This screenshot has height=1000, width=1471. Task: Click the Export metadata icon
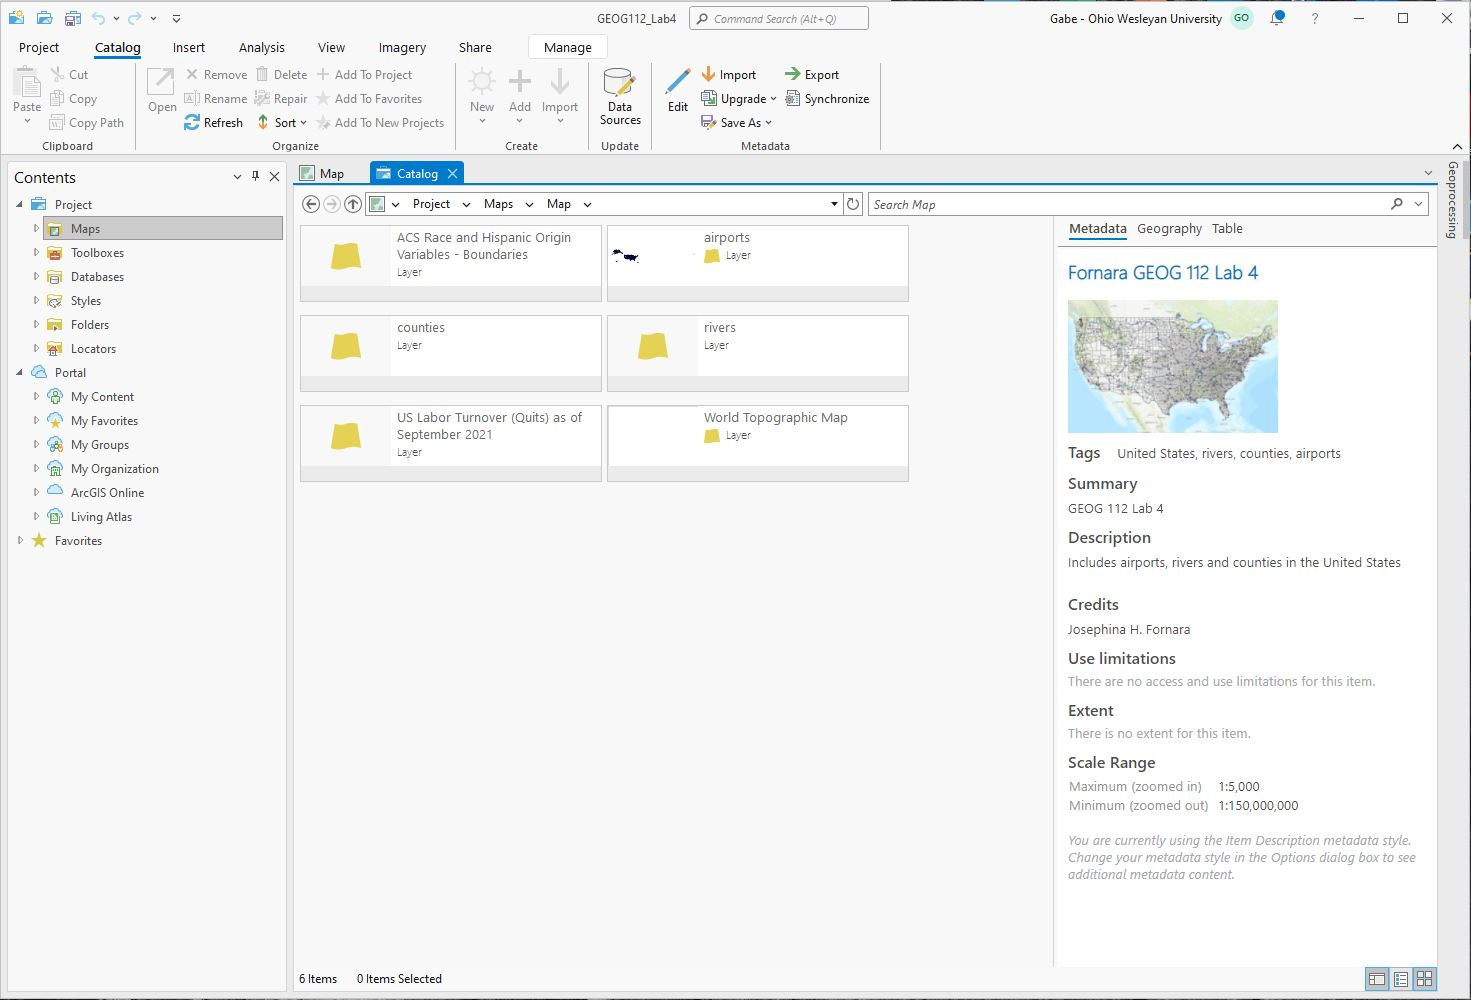[x=791, y=74]
